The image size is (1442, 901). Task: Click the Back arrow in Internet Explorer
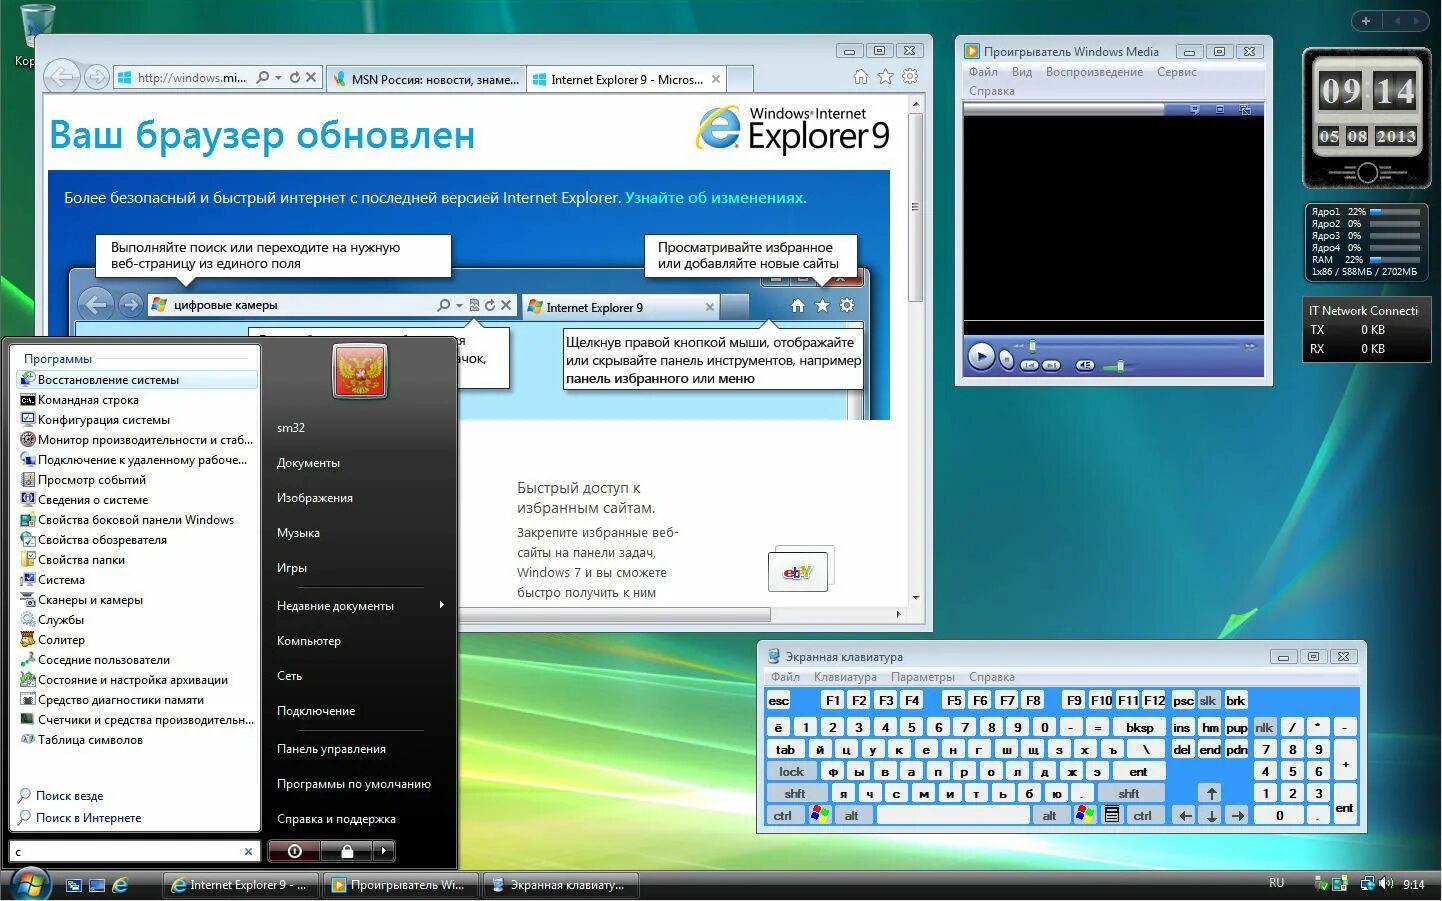click(x=63, y=77)
